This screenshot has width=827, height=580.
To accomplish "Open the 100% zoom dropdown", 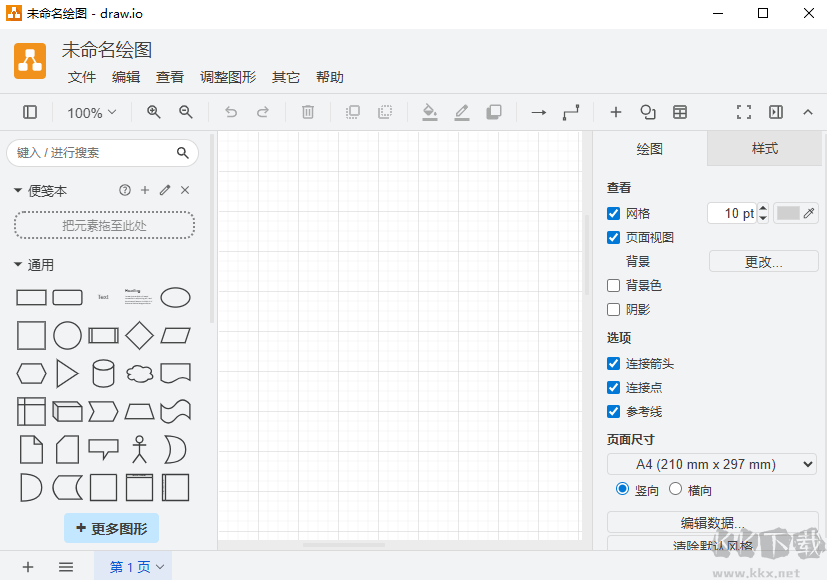I will pyautogui.click(x=91, y=112).
